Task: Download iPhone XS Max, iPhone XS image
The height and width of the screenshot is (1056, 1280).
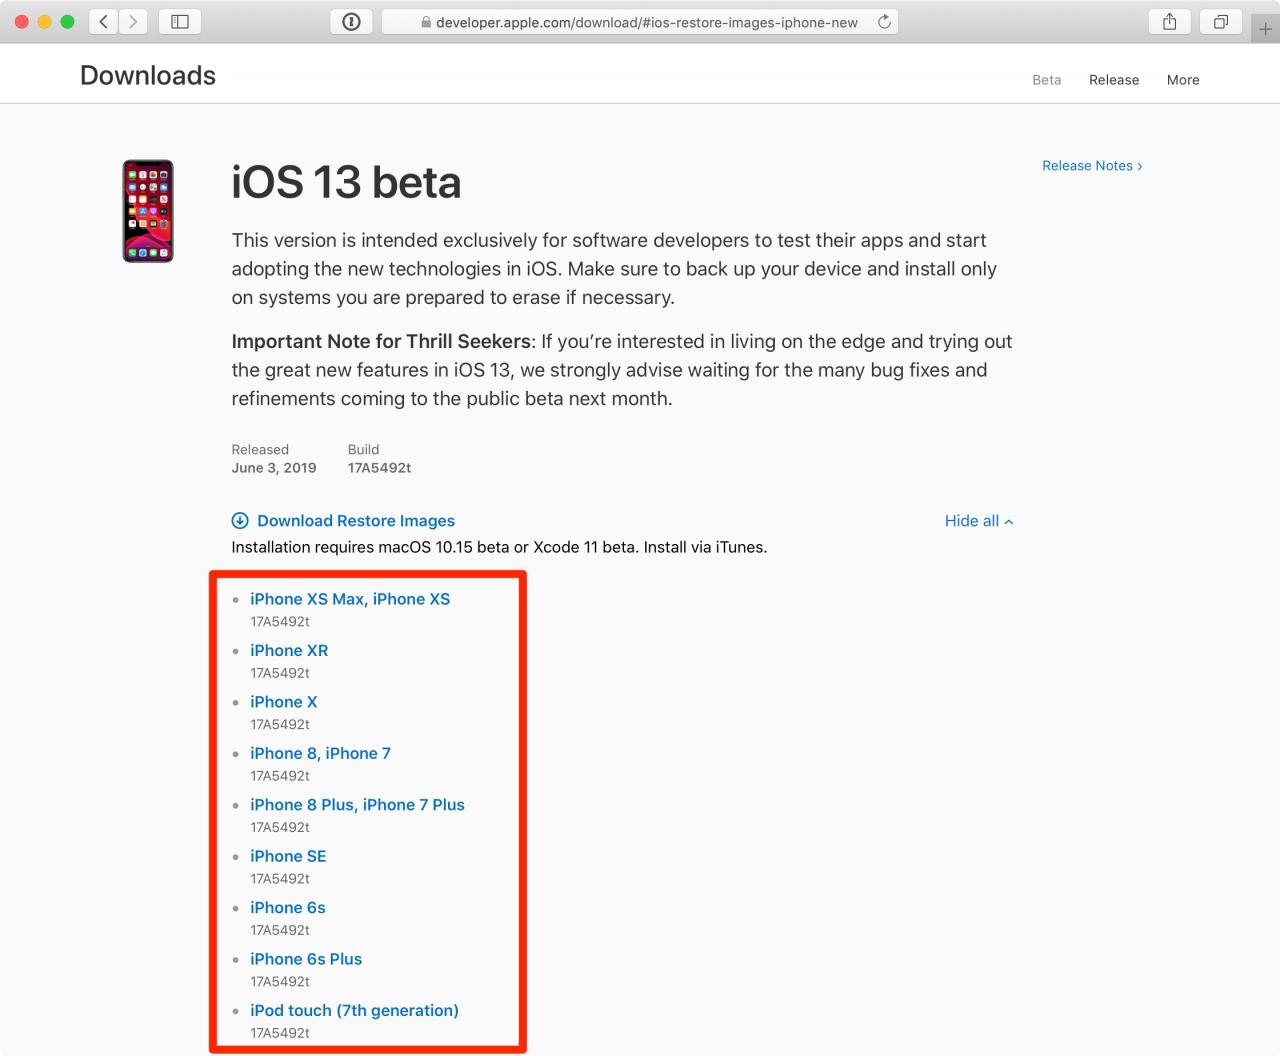Action: [350, 599]
